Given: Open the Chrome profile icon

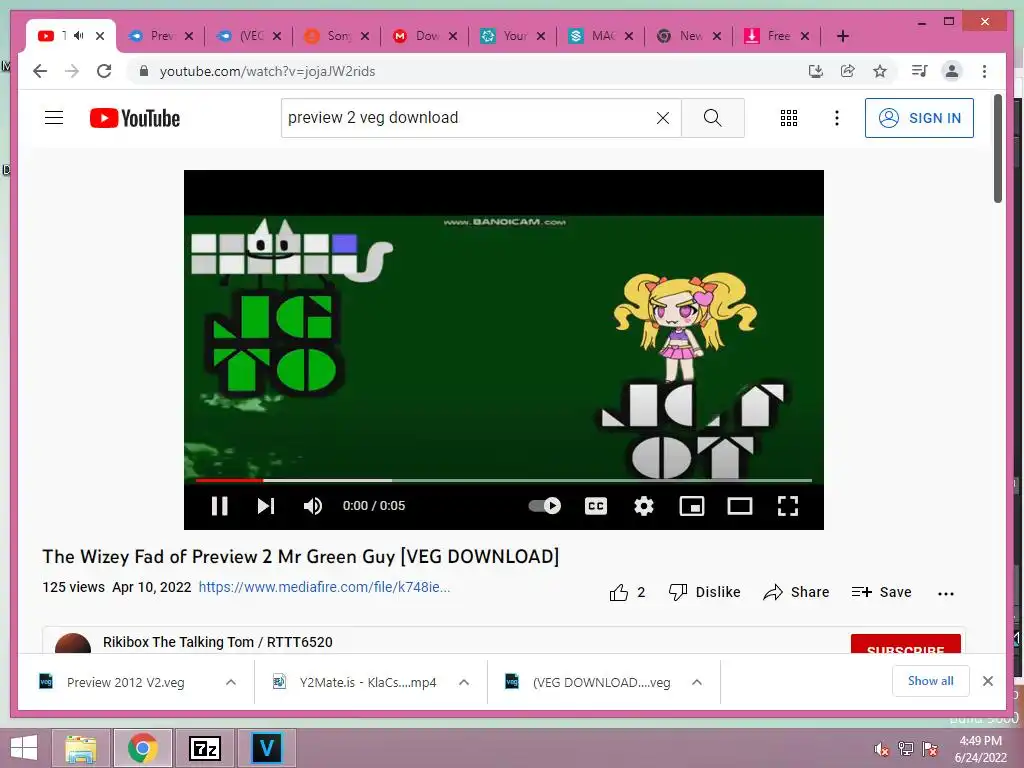Looking at the screenshot, I should tap(952, 71).
